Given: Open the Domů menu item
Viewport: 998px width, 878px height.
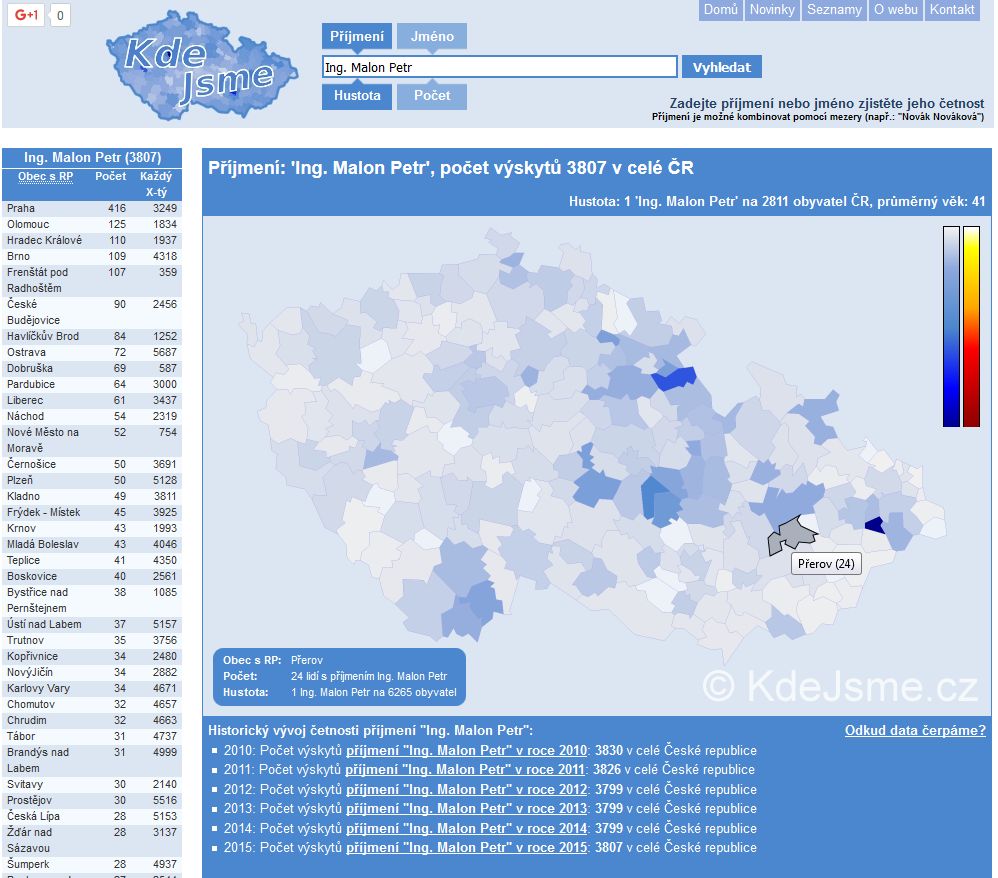Looking at the screenshot, I should tap(720, 10).
